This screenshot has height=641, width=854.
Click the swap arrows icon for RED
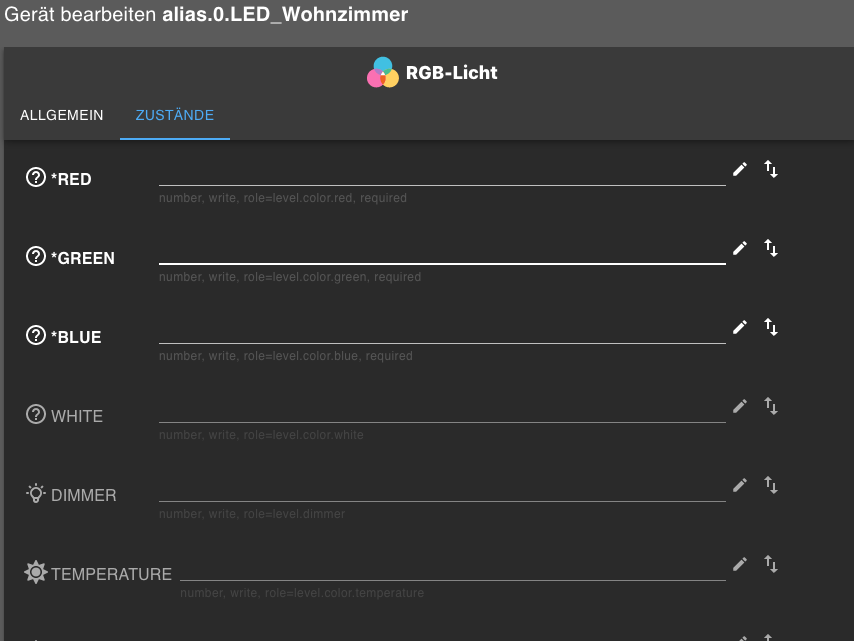click(x=771, y=169)
